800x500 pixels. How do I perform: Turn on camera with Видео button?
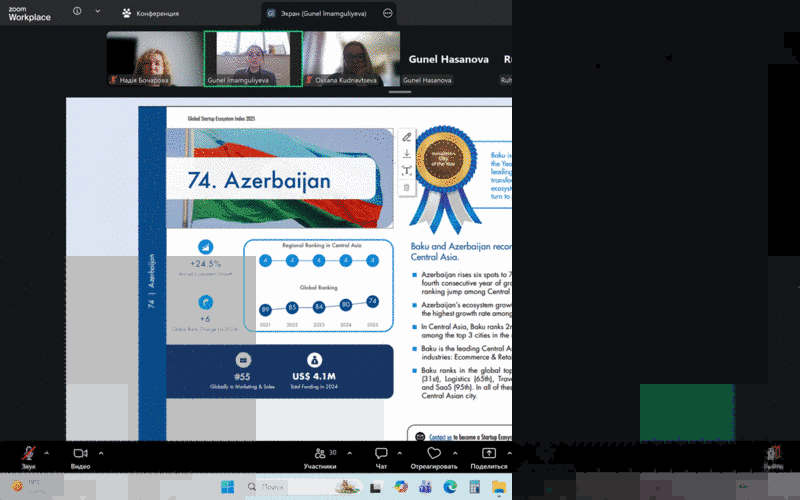[x=80, y=453]
